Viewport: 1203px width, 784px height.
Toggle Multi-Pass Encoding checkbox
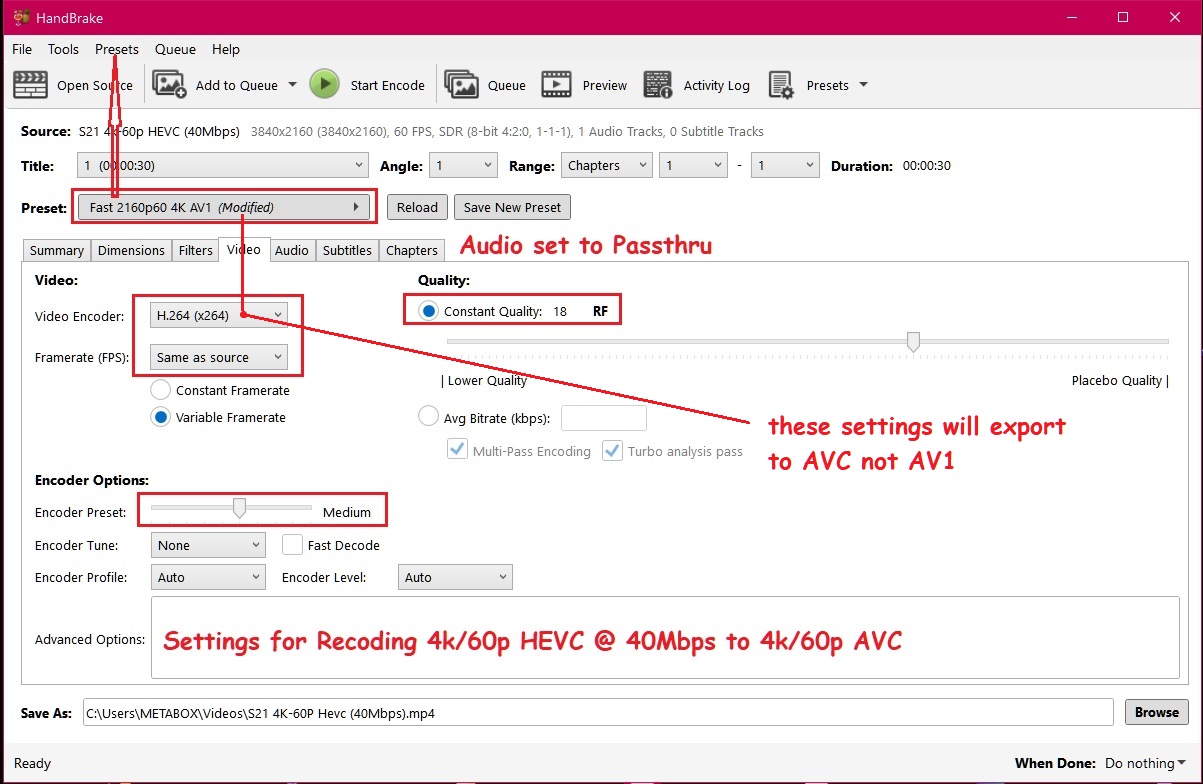click(x=457, y=450)
